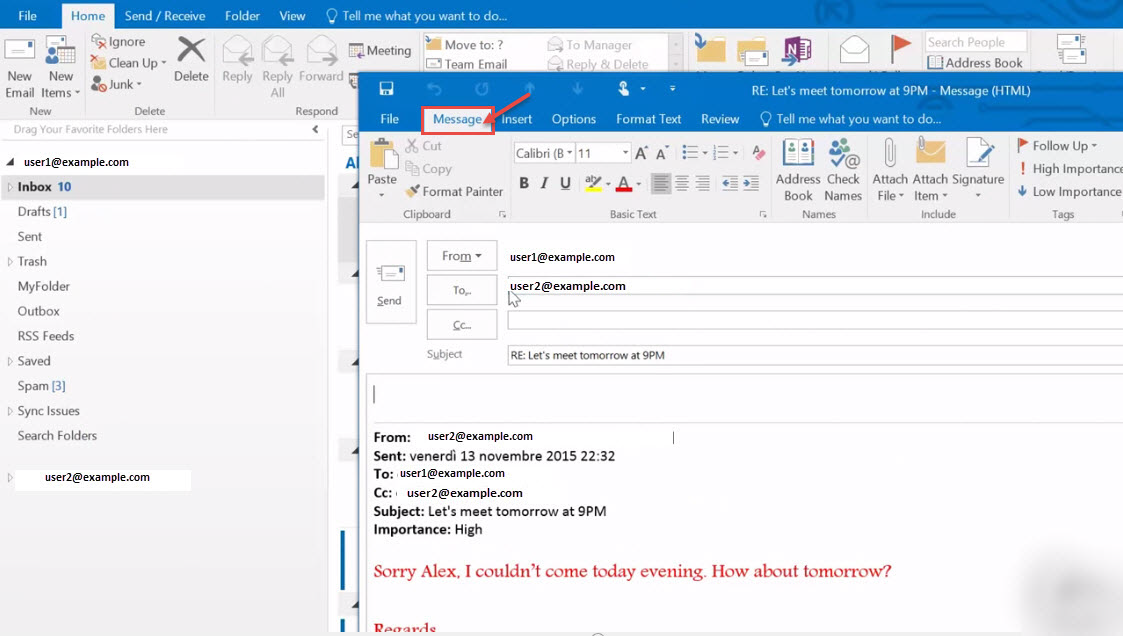Enable italic formatting
This screenshot has height=636, width=1123.
tap(543, 183)
